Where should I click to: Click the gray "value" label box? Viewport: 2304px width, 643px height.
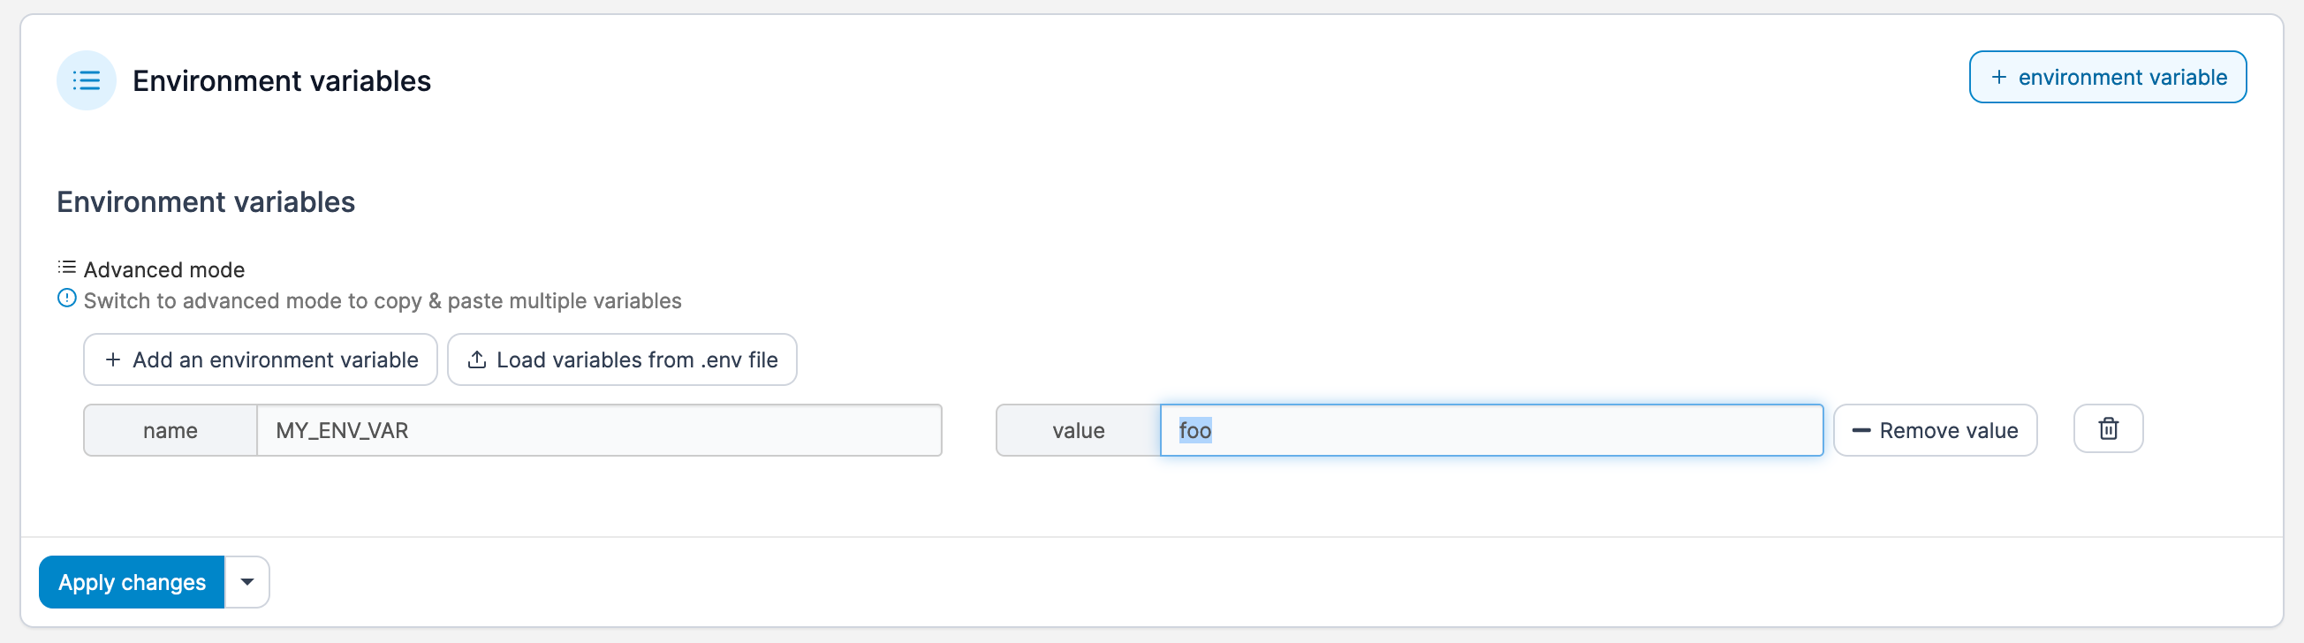click(x=1078, y=431)
